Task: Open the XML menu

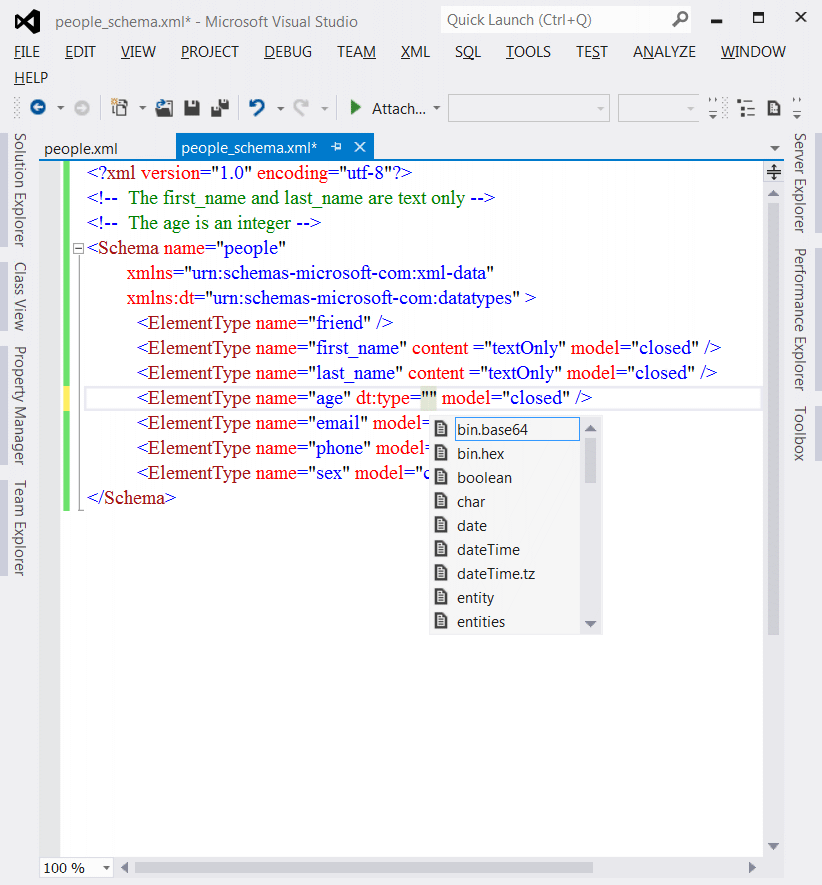Action: click(415, 52)
